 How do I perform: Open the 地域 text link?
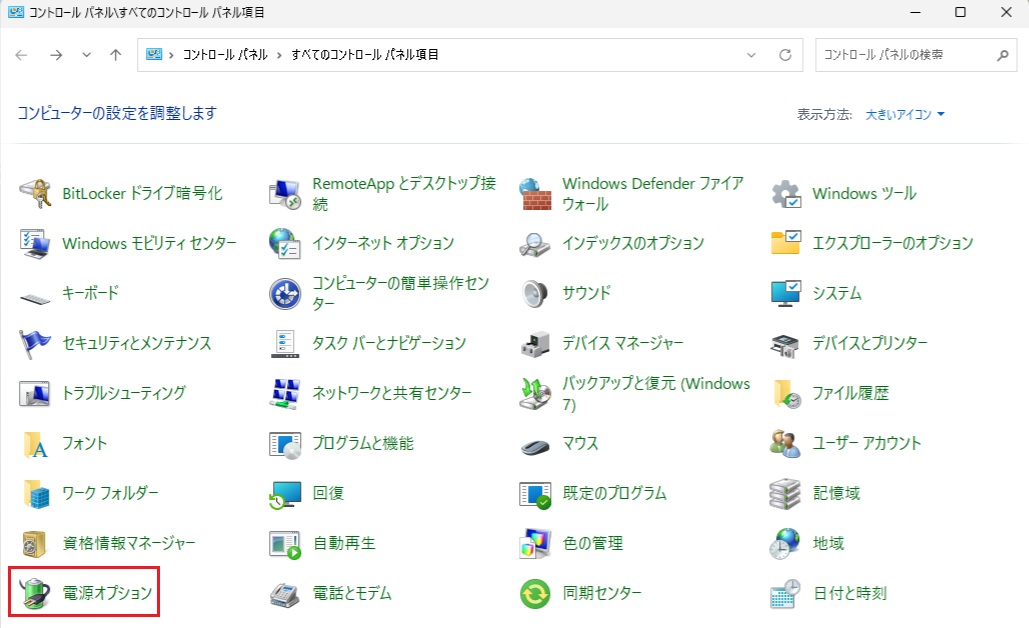point(828,543)
